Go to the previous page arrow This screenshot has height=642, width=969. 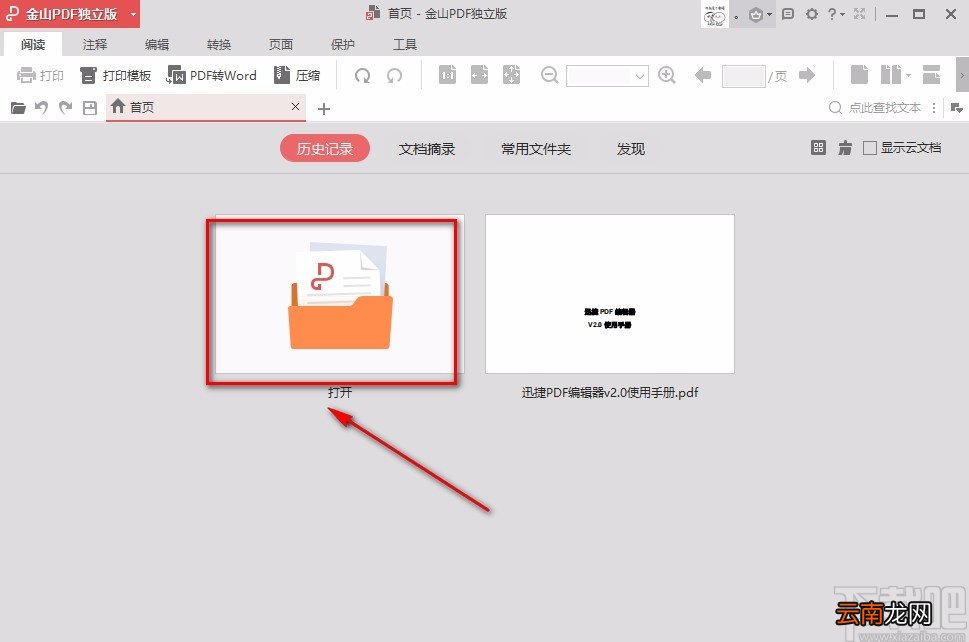coord(703,75)
